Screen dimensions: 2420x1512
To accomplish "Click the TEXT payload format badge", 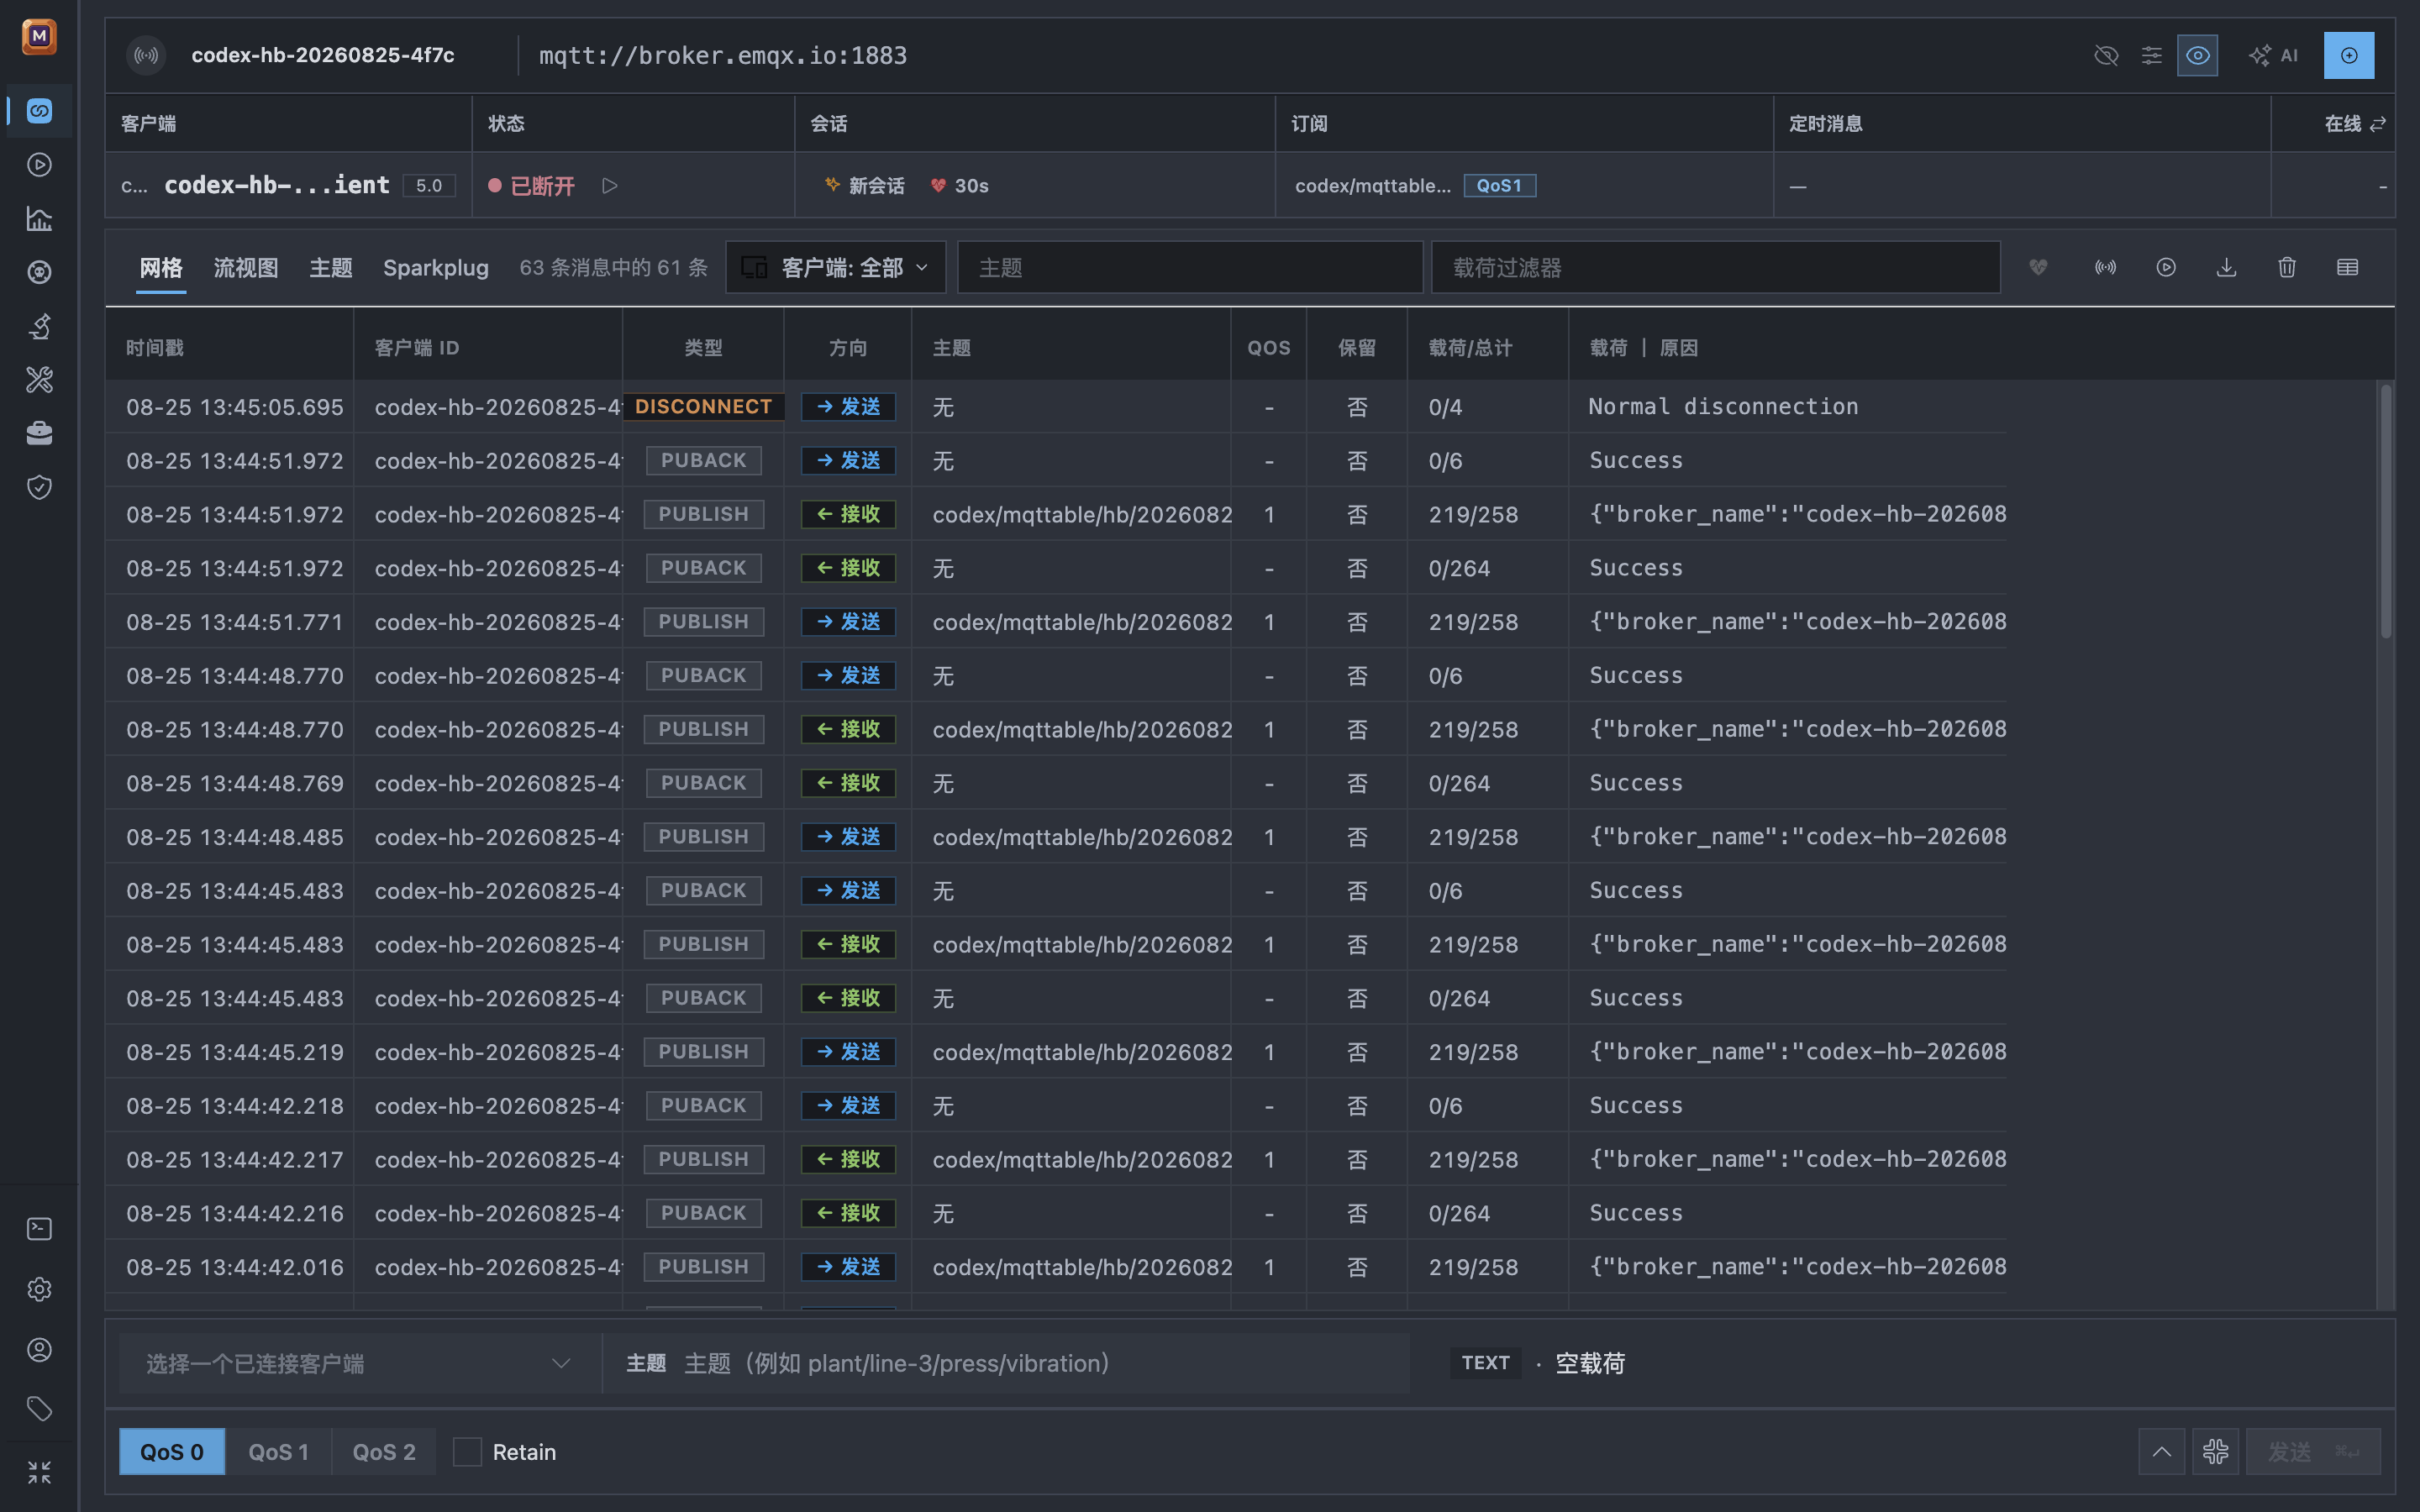I will (1485, 1363).
